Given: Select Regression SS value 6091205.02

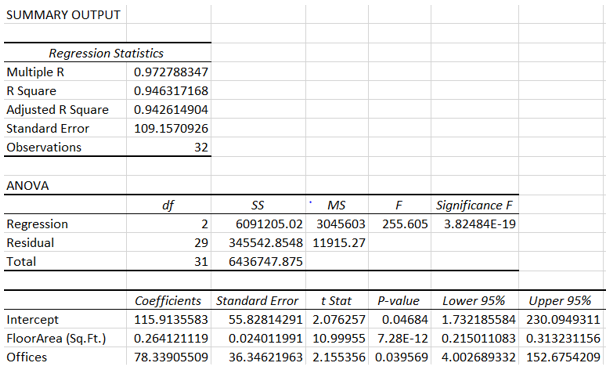Looking at the screenshot, I should tap(269, 224).
